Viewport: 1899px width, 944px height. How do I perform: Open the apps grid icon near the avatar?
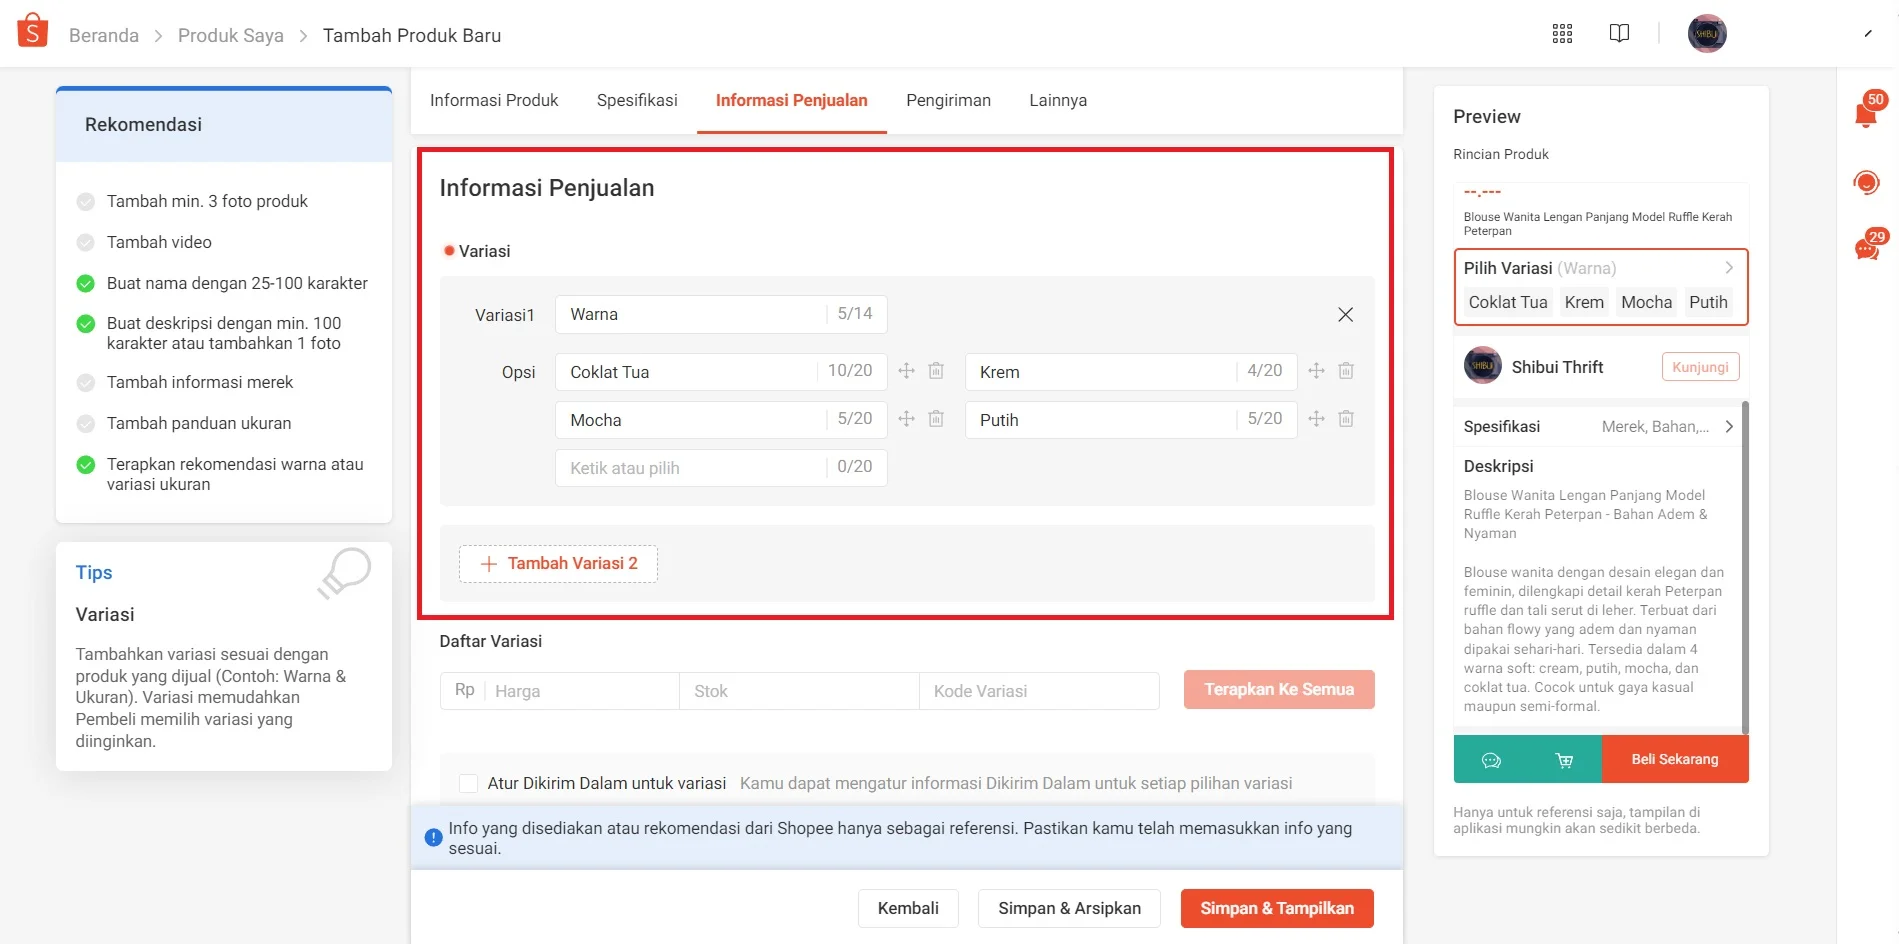pyautogui.click(x=1561, y=33)
